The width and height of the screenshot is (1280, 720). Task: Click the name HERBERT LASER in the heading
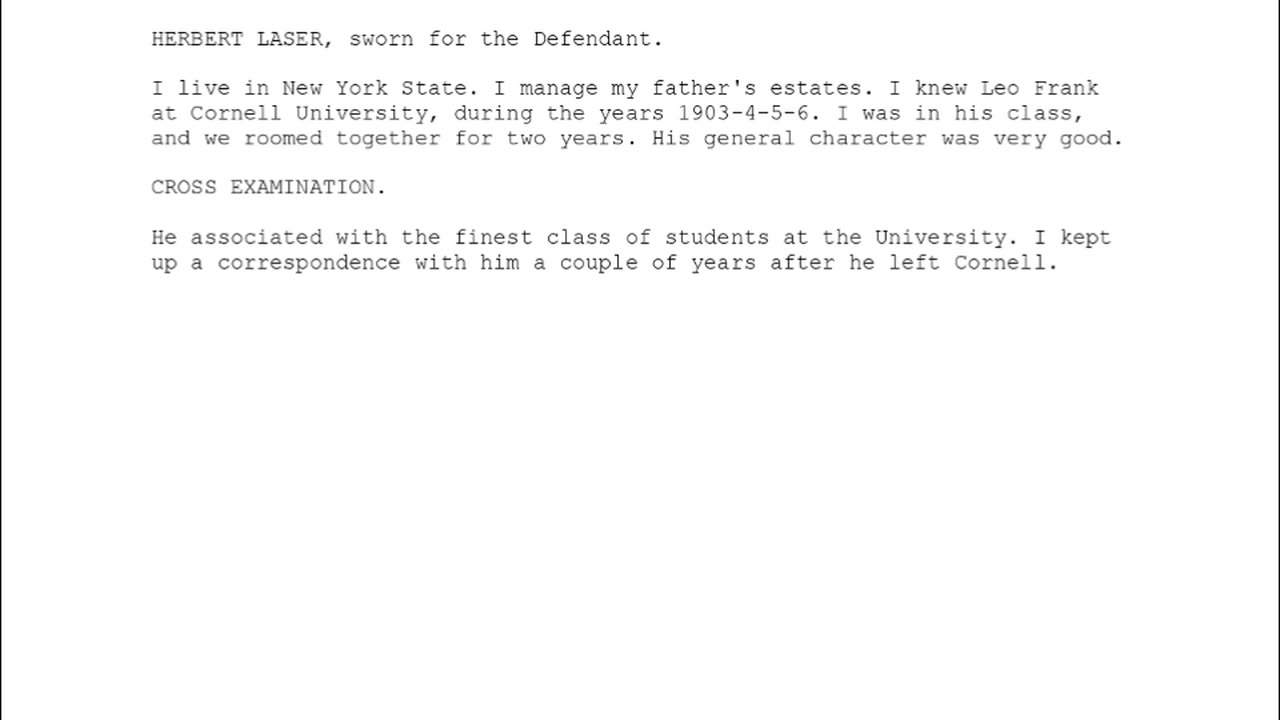(237, 40)
